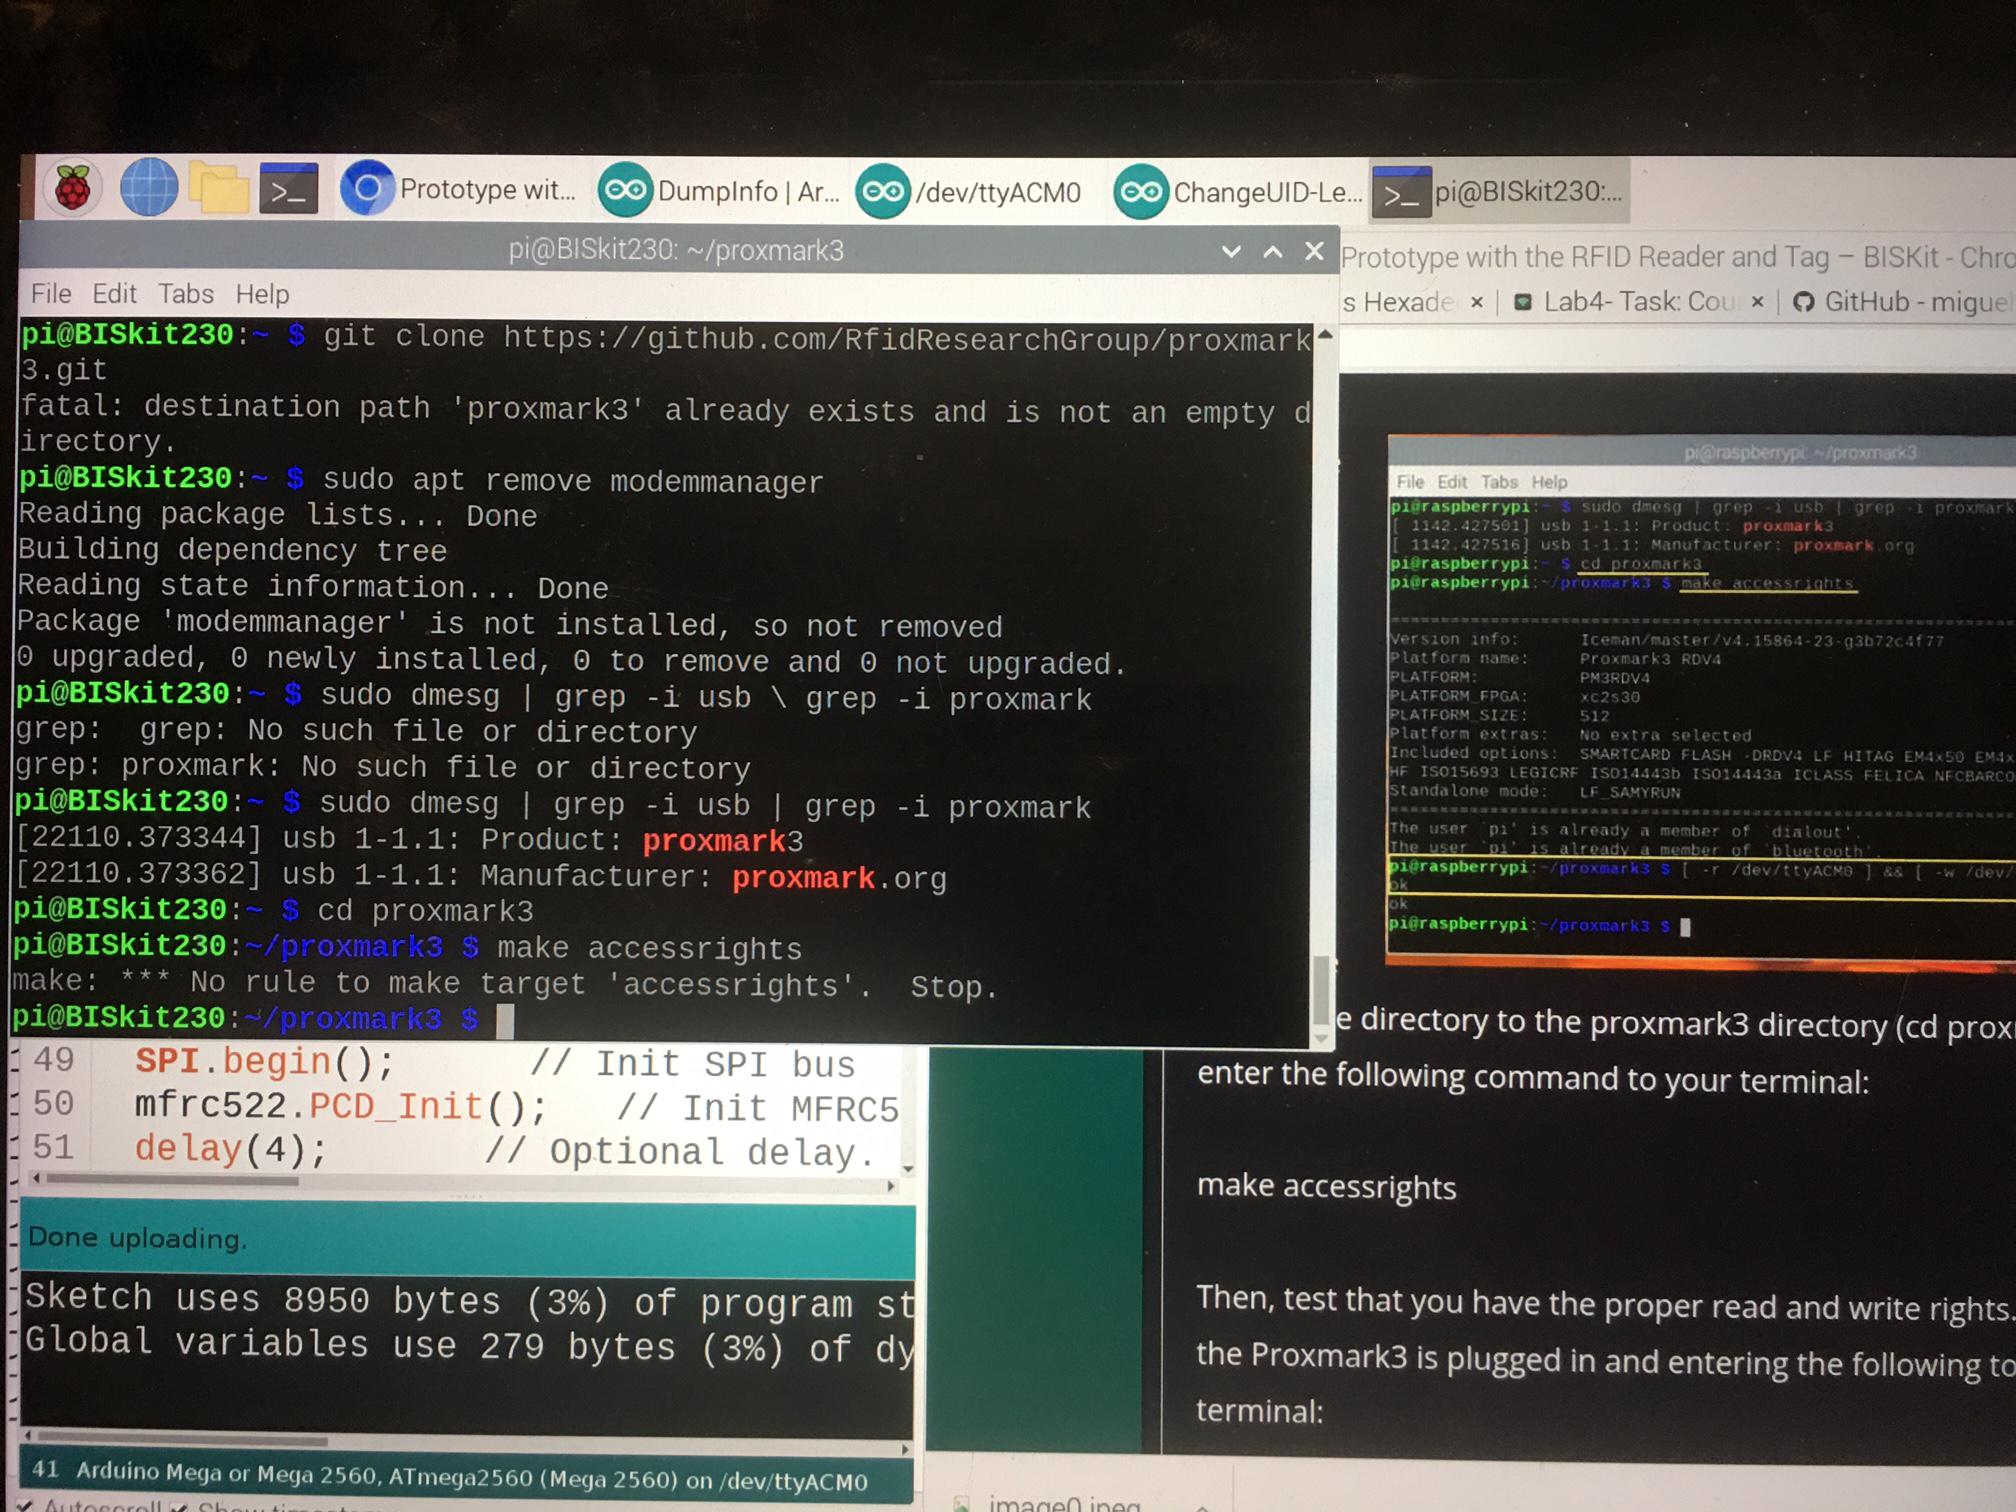Open the terminal Edit menu
Image resolution: width=2016 pixels, height=1512 pixels.
point(114,294)
